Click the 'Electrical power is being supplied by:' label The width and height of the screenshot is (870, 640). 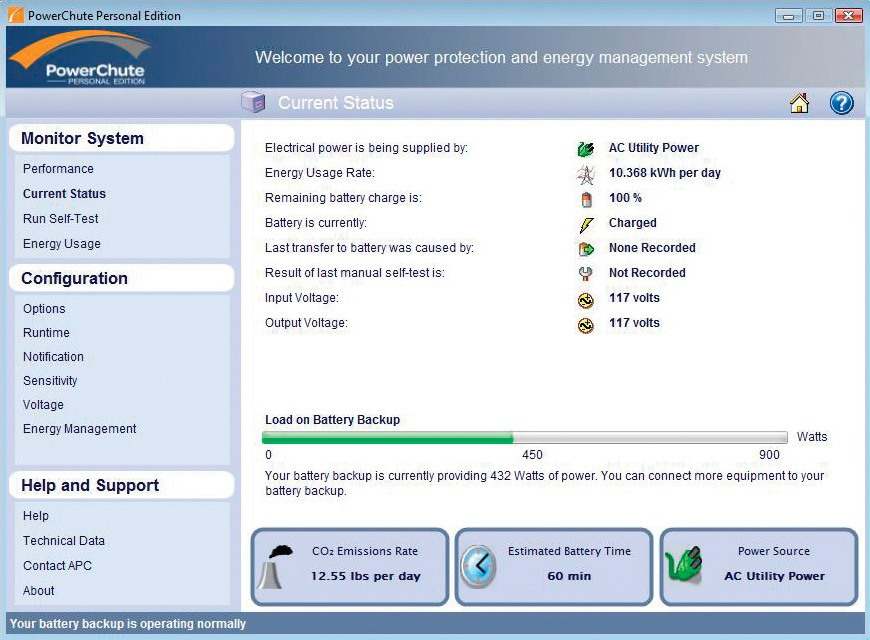click(x=366, y=148)
